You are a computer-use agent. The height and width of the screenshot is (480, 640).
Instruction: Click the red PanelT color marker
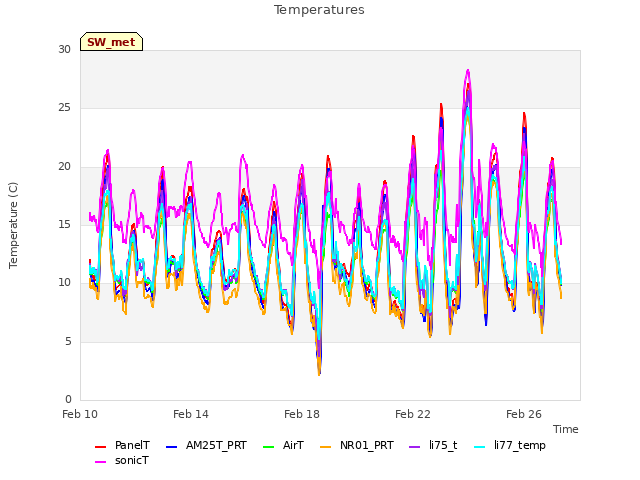tap(100, 447)
